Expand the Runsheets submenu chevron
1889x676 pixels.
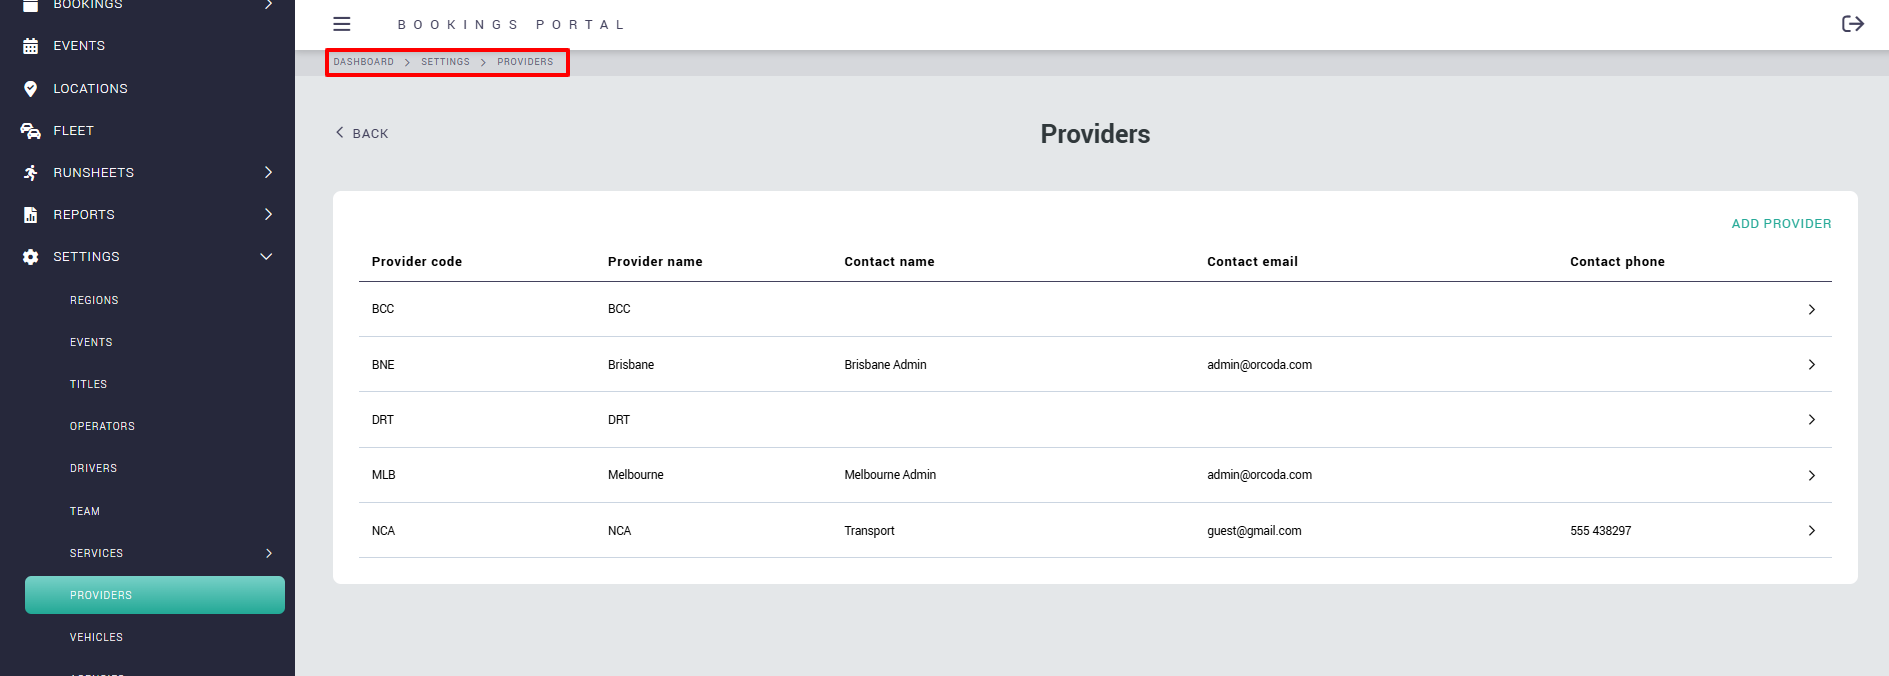268,173
